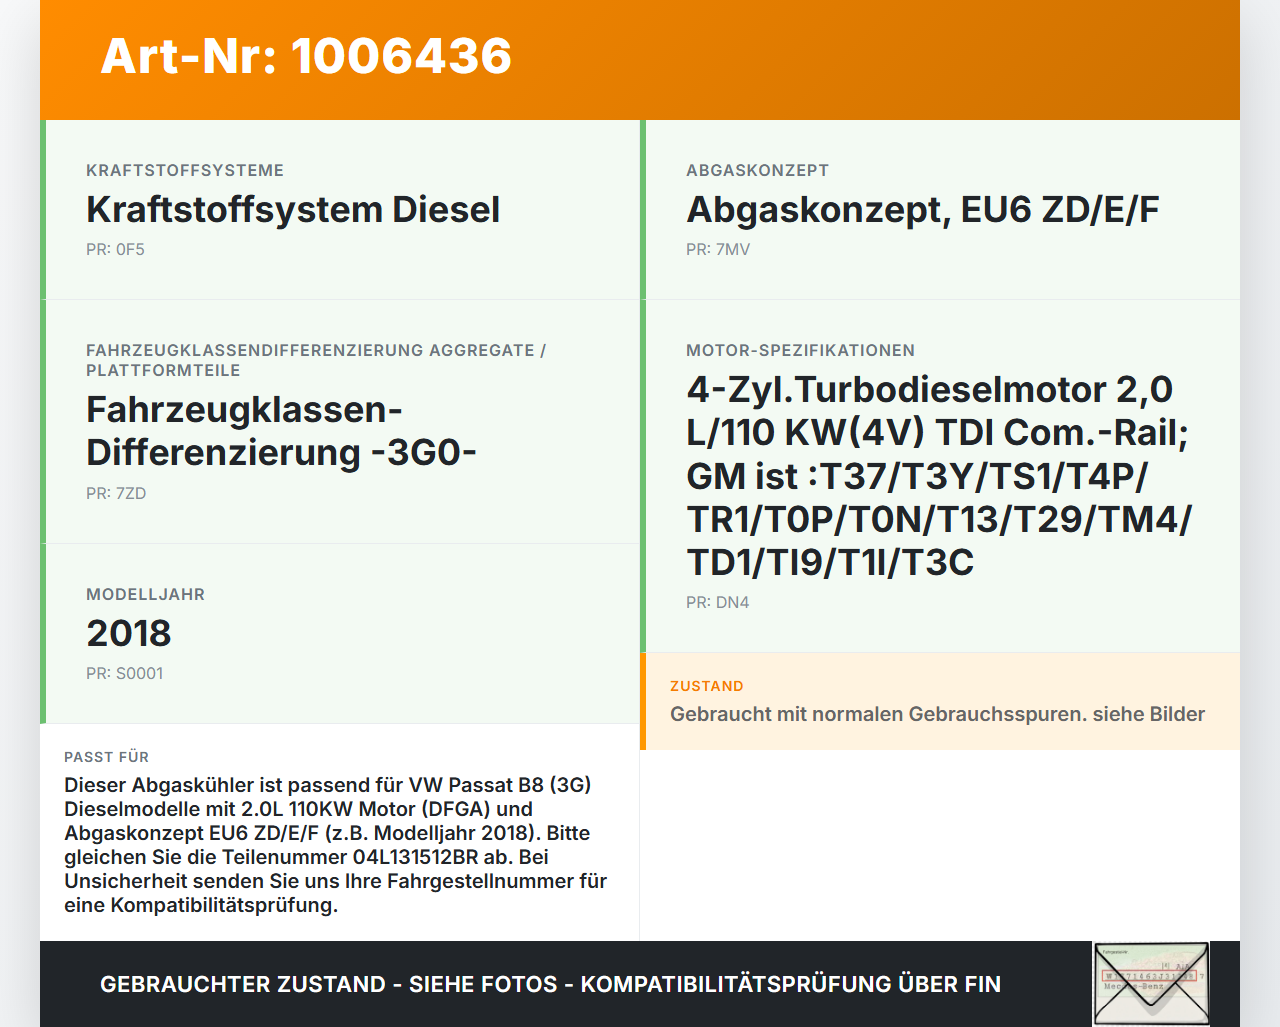Select Gebraucht mit normalen Gebrauchsspuren text
This screenshot has height=1027, width=1280.
coord(937,714)
